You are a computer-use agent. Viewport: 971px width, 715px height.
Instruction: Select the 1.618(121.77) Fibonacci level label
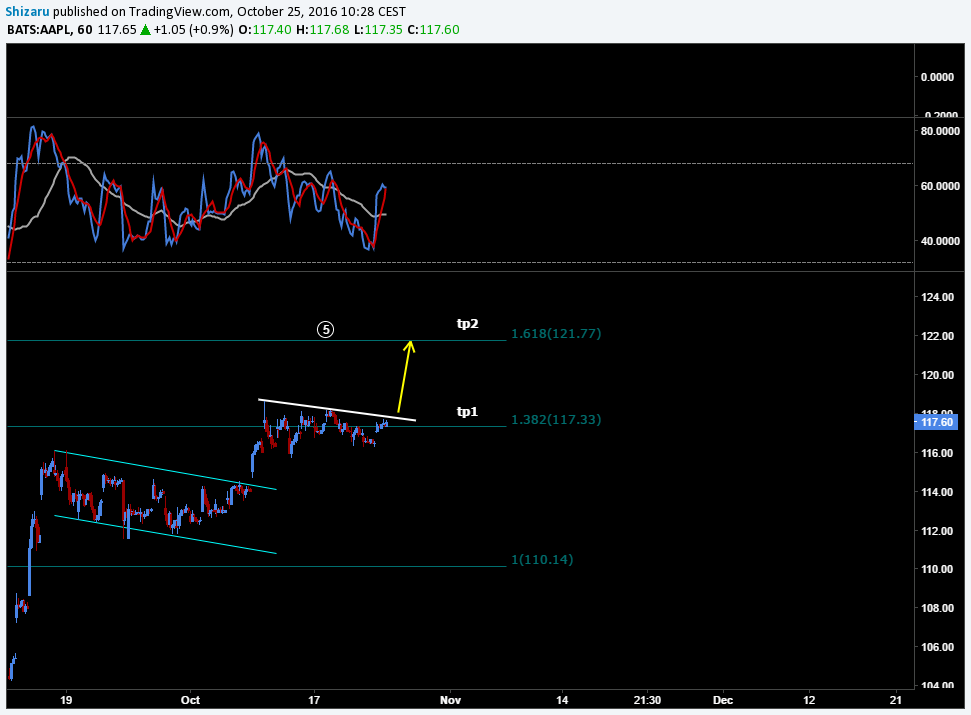(x=556, y=334)
